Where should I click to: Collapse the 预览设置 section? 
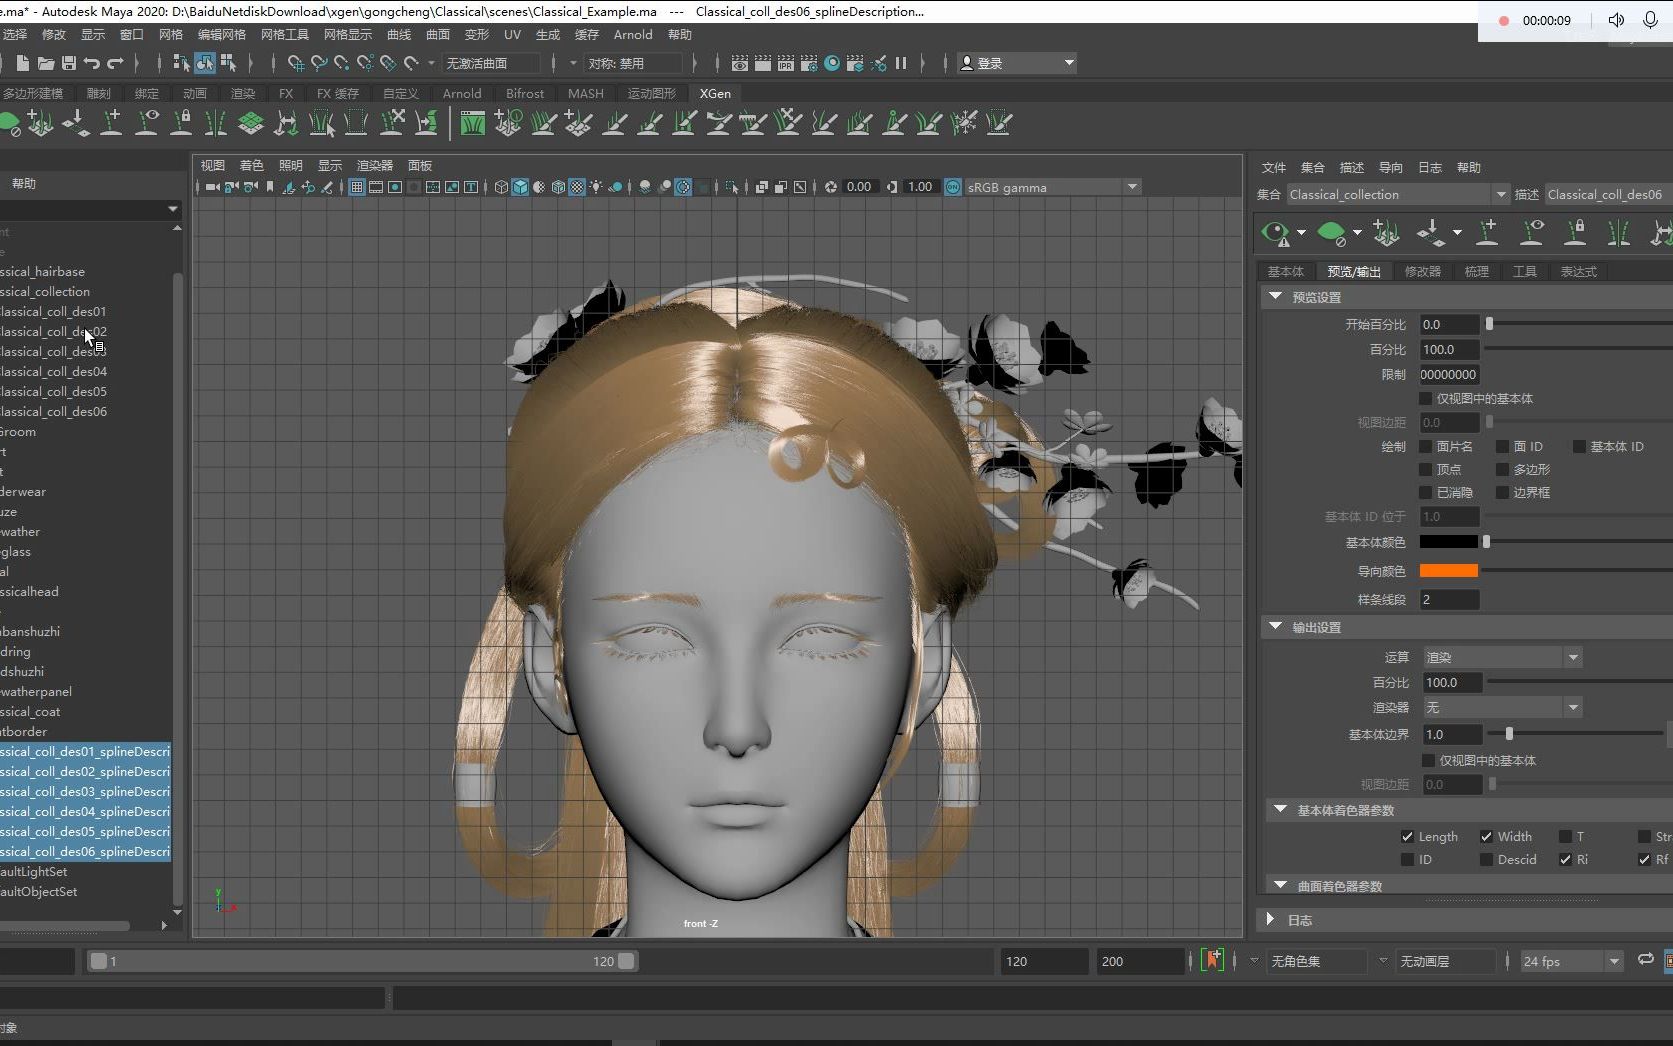click(x=1276, y=296)
